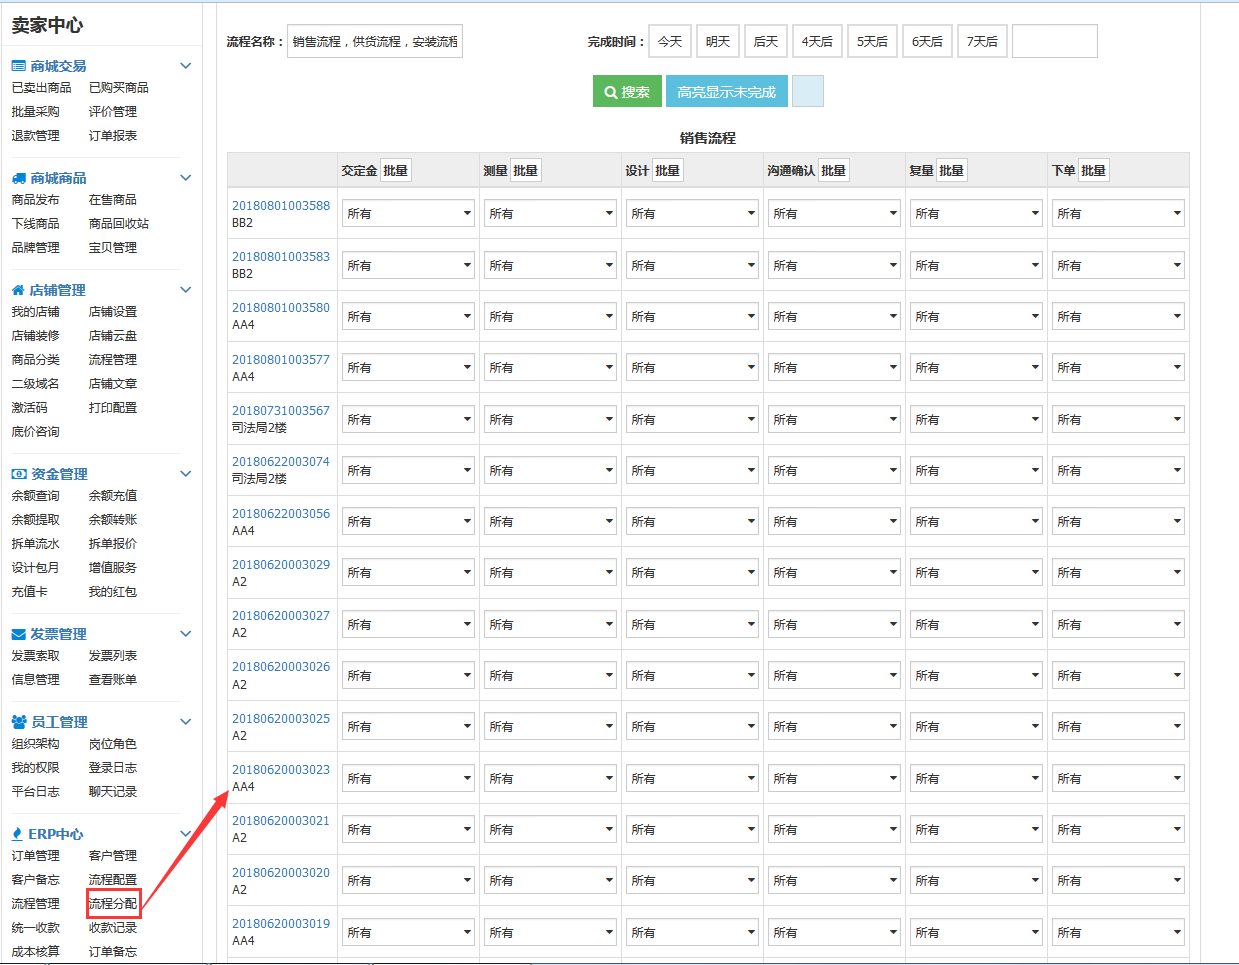Click the 资金管理 money icon
The width and height of the screenshot is (1239, 965).
19,474
